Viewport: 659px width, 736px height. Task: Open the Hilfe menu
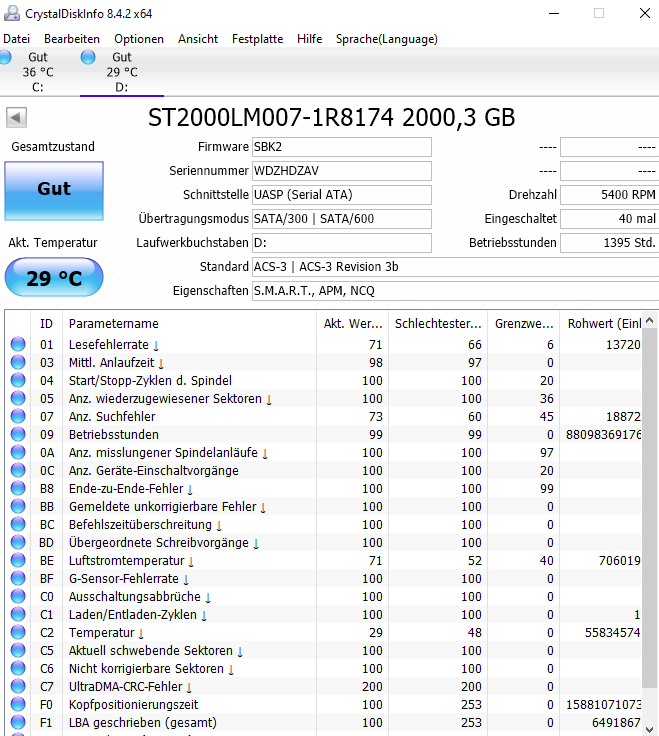coord(309,39)
